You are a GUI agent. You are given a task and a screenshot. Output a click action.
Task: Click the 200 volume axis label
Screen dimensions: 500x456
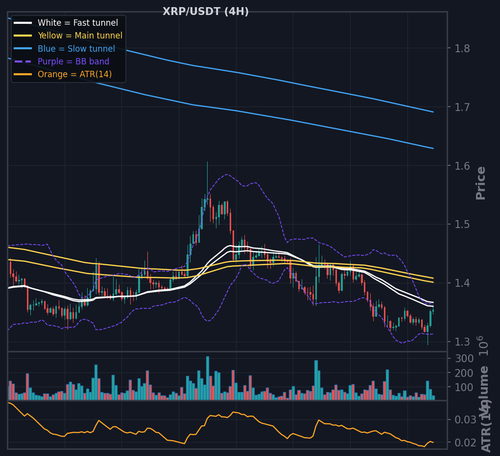464,373
